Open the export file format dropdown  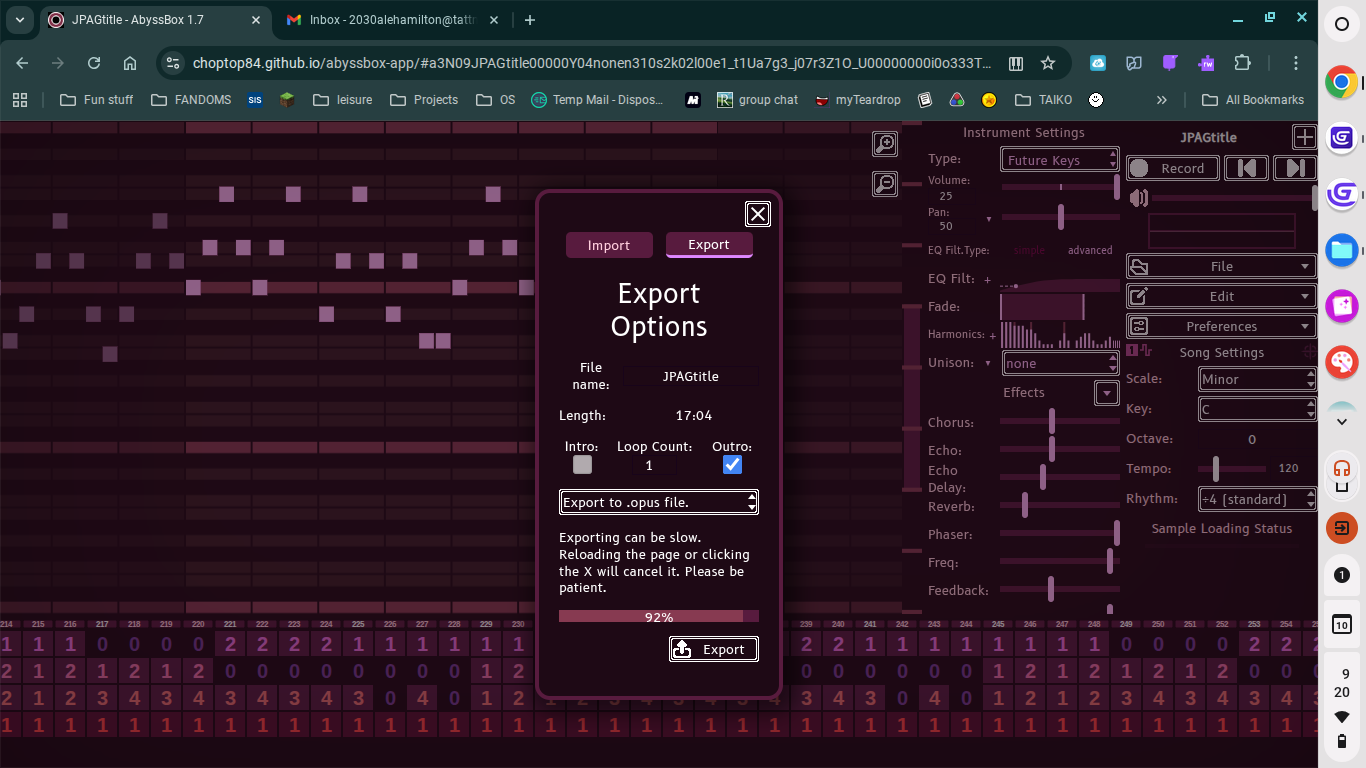tap(659, 502)
